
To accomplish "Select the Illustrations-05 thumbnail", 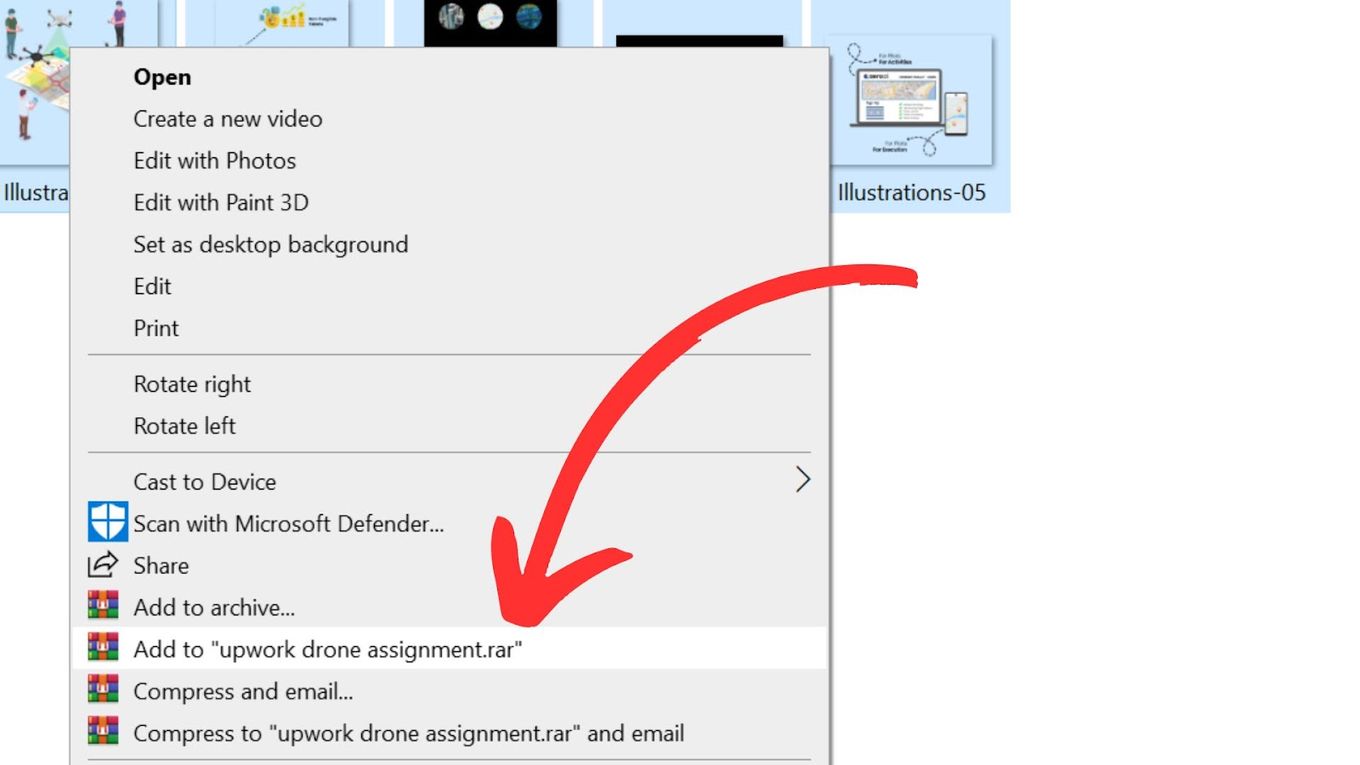I will click(x=914, y=100).
